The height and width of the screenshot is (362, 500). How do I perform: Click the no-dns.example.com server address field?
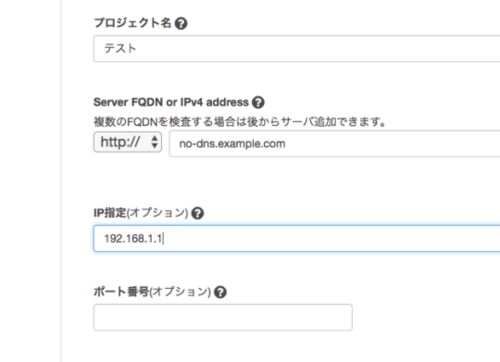(x=335, y=144)
